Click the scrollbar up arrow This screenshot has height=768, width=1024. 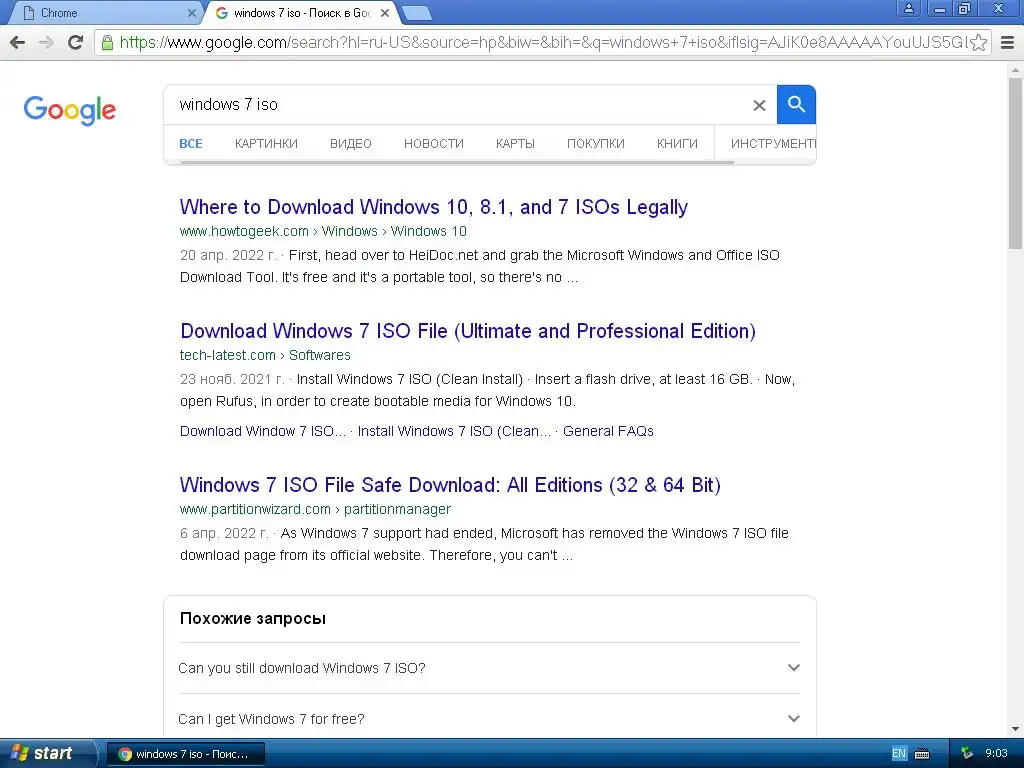point(1016,69)
